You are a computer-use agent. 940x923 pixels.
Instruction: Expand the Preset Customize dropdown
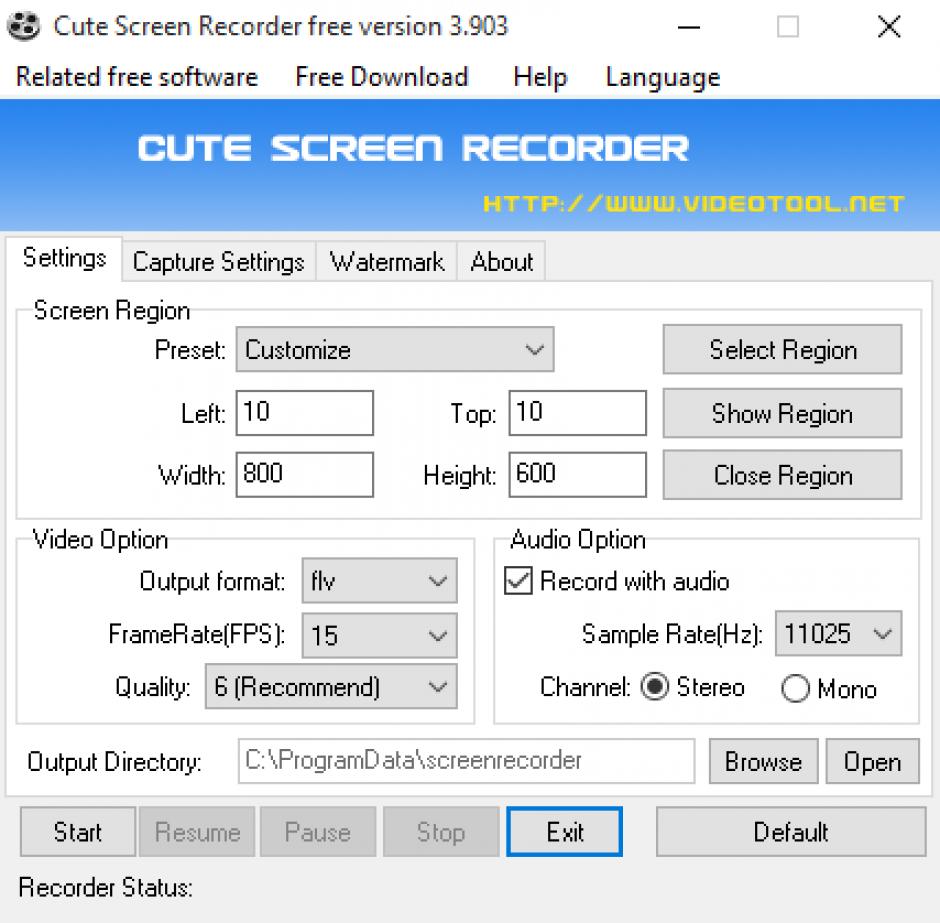[x=395, y=349]
